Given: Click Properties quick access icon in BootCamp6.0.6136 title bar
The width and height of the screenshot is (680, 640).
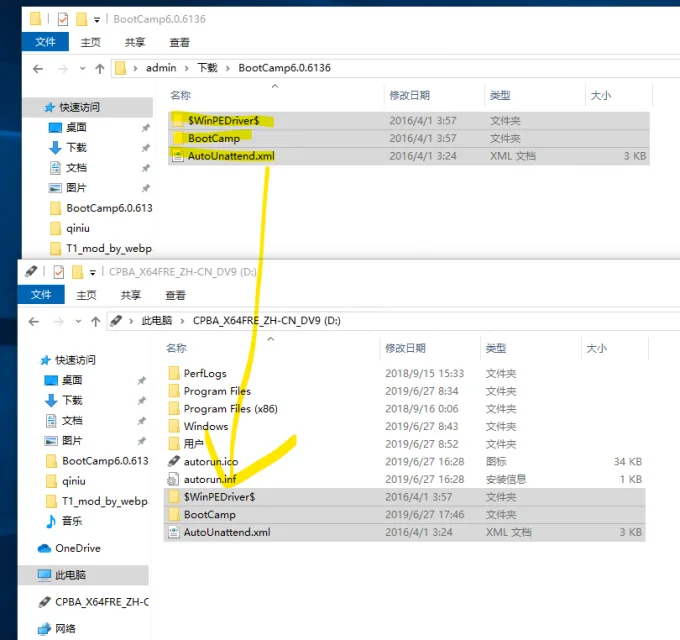Looking at the screenshot, I should pos(63,19).
